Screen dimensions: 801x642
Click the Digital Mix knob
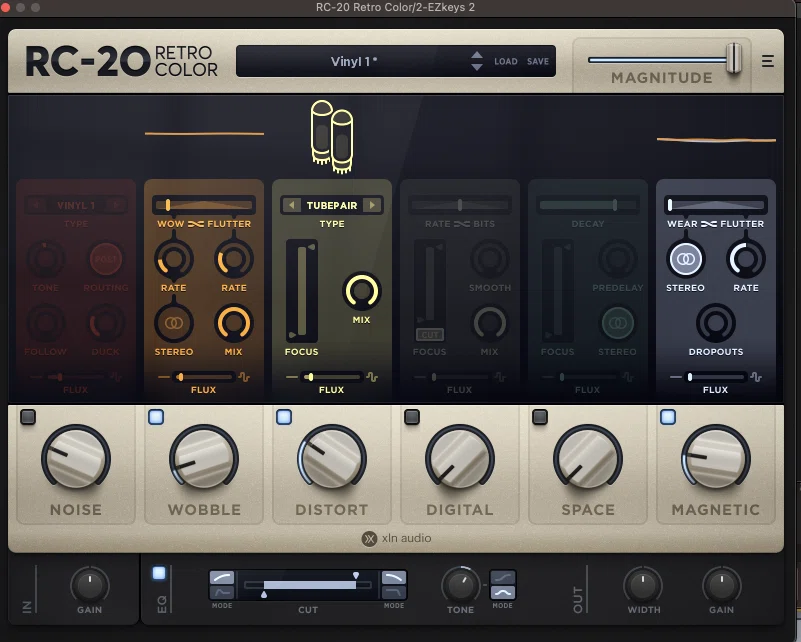pyautogui.click(x=489, y=323)
